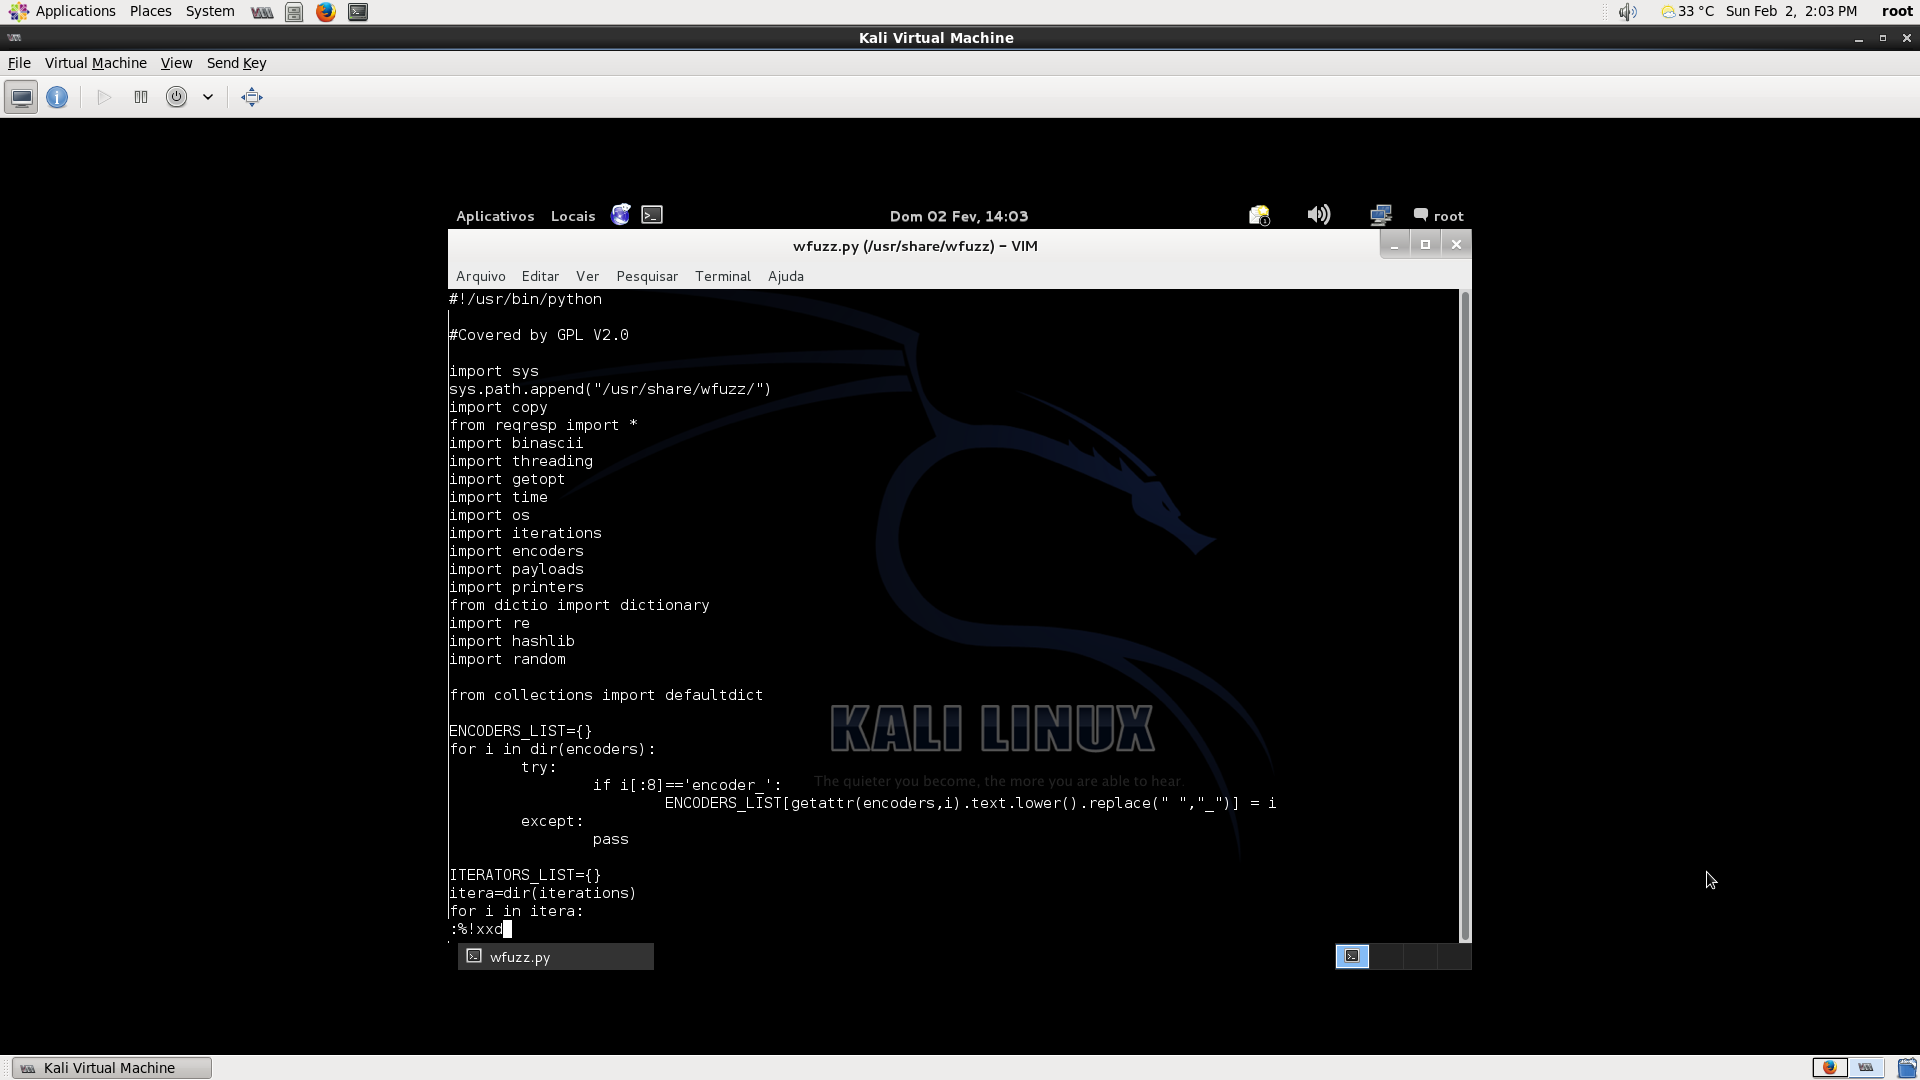
Task: Expand the shutdown options dropdown arrow
Action: click(x=208, y=97)
